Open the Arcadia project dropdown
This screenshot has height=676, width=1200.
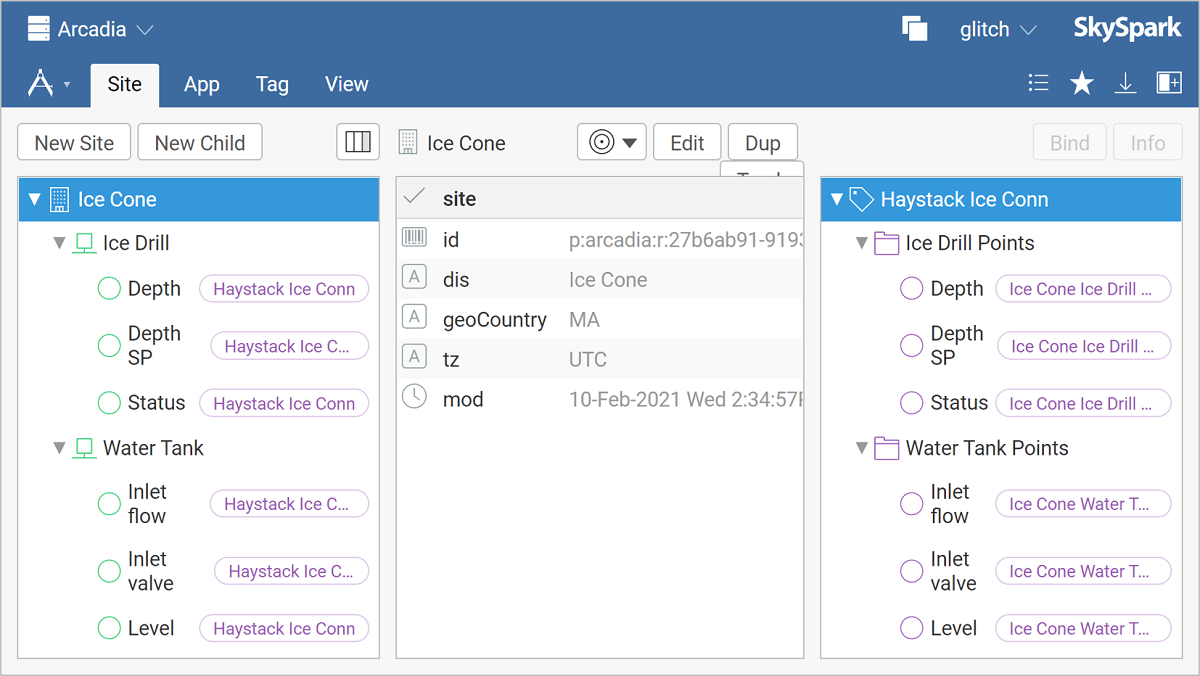click(x=91, y=29)
